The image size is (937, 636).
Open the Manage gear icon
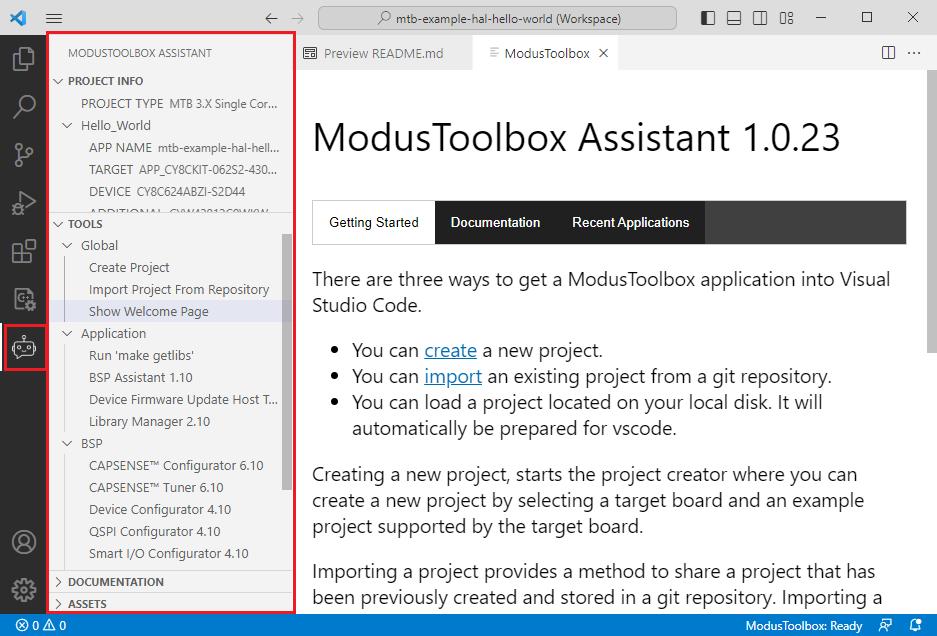pos(24,590)
